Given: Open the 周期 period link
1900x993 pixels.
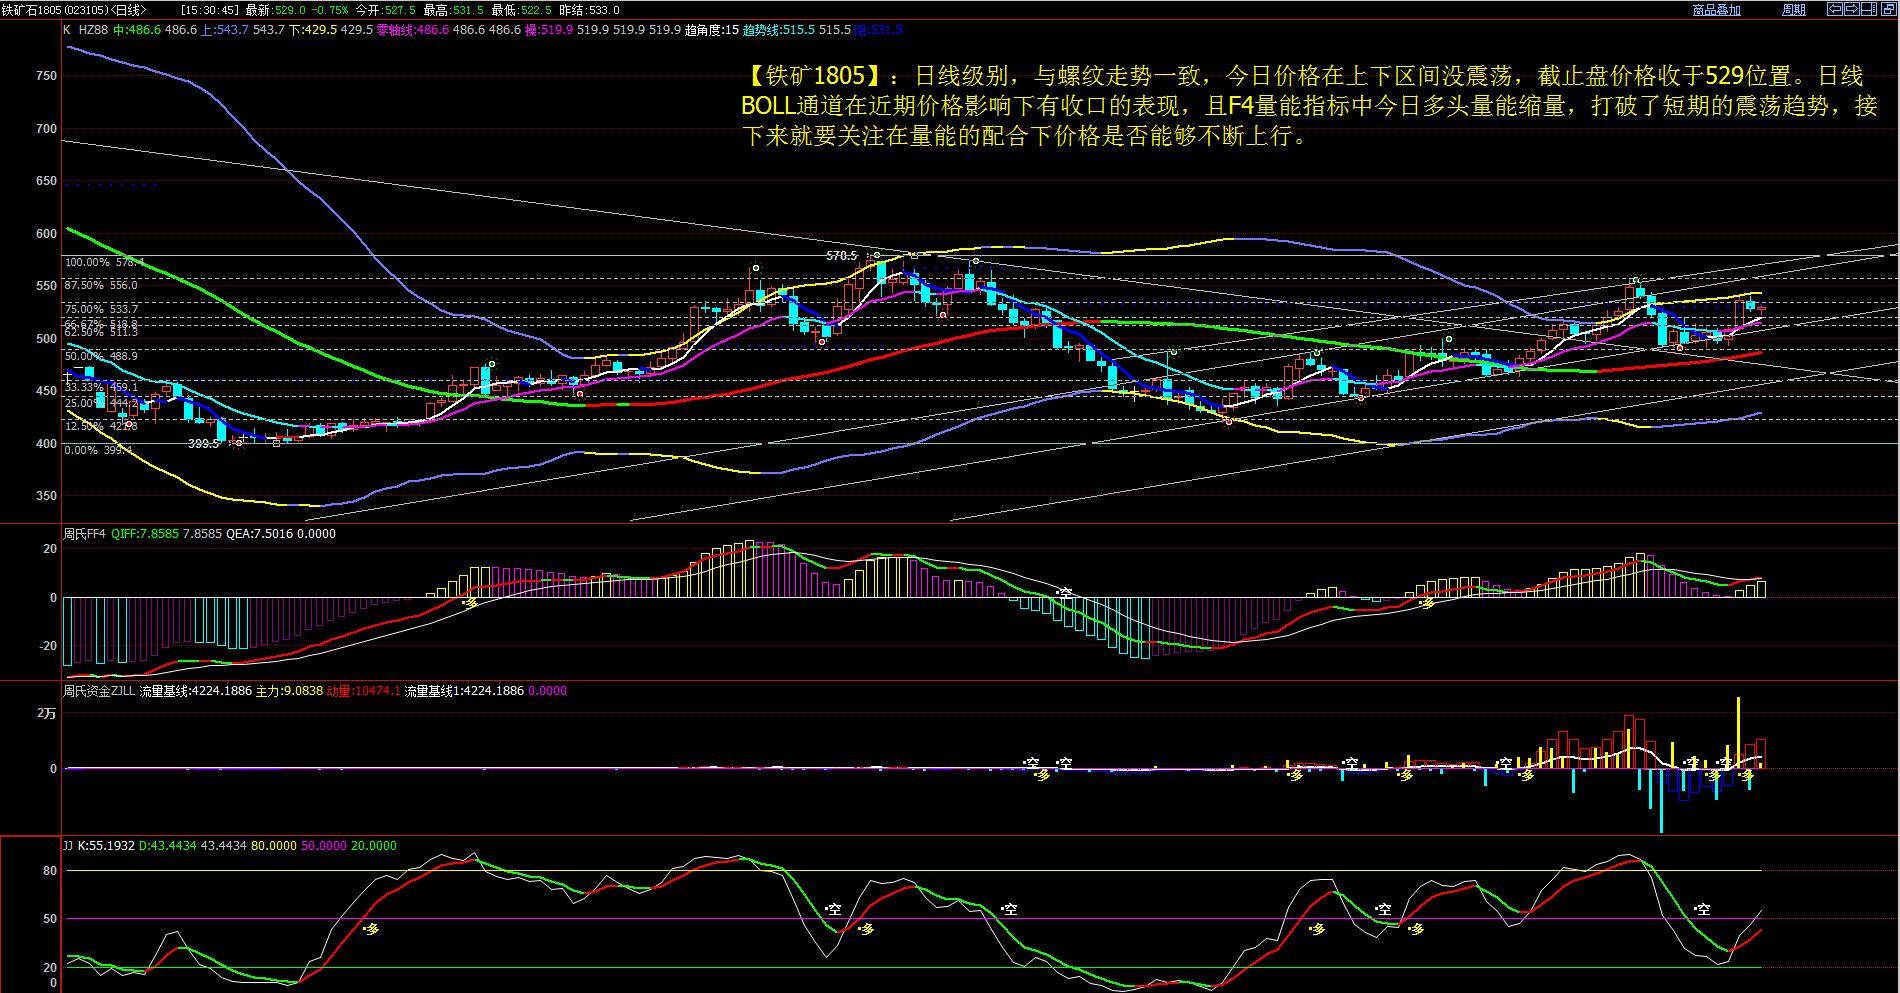Looking at the screenshot, I should click(1794, 10).
